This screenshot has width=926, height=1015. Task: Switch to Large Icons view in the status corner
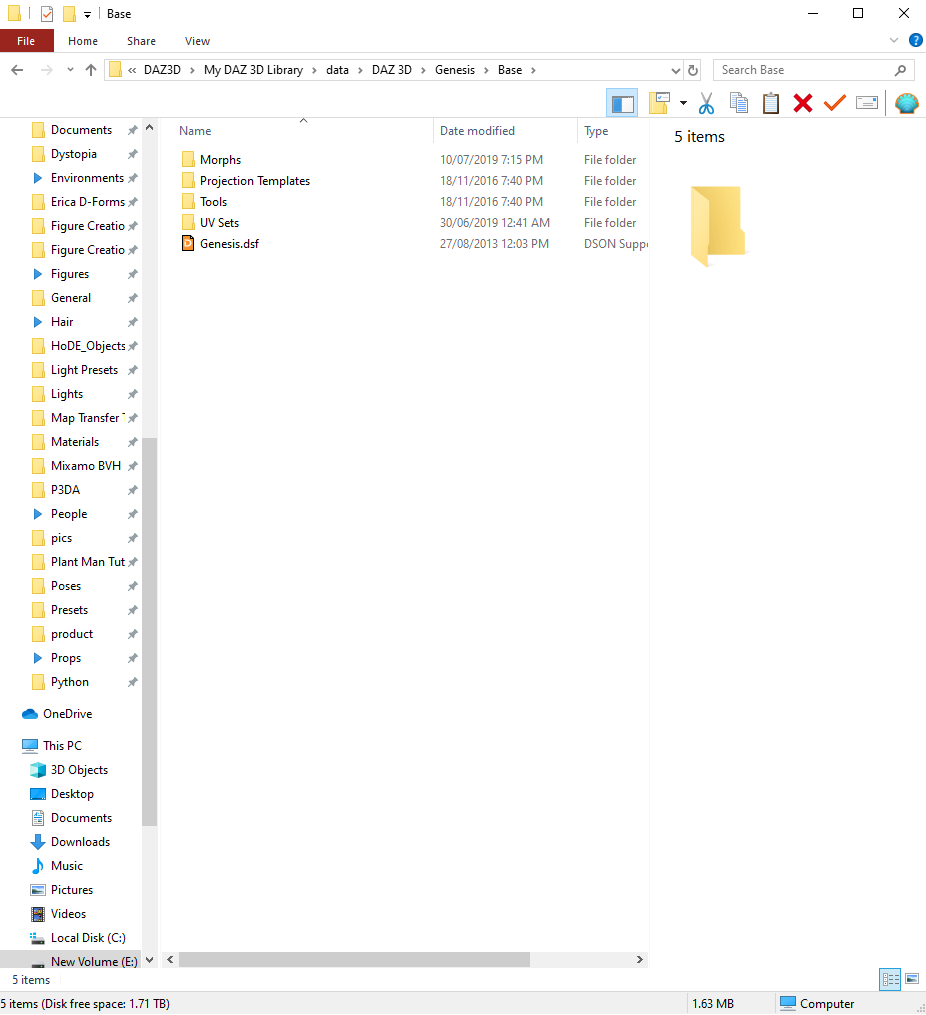[912, 979]
